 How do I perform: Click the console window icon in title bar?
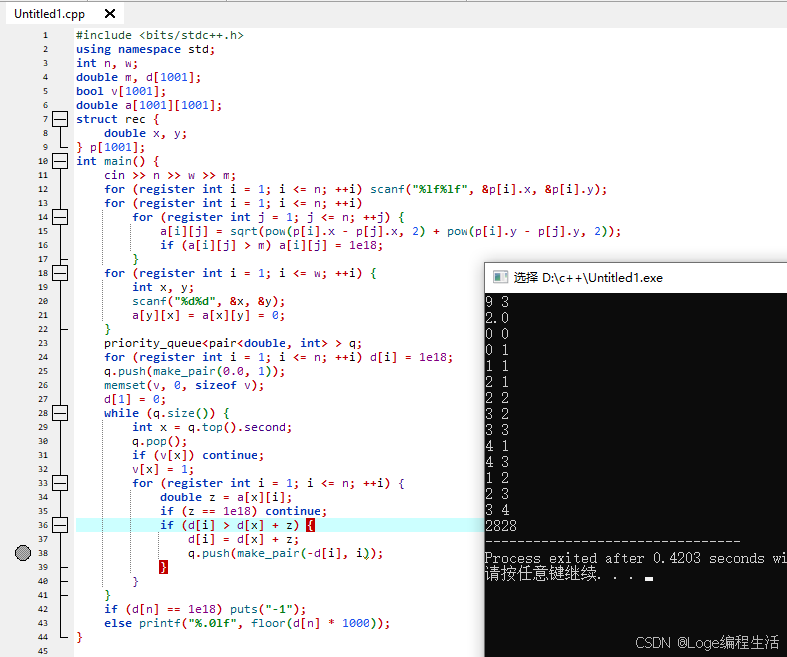(x=500, y=277)
